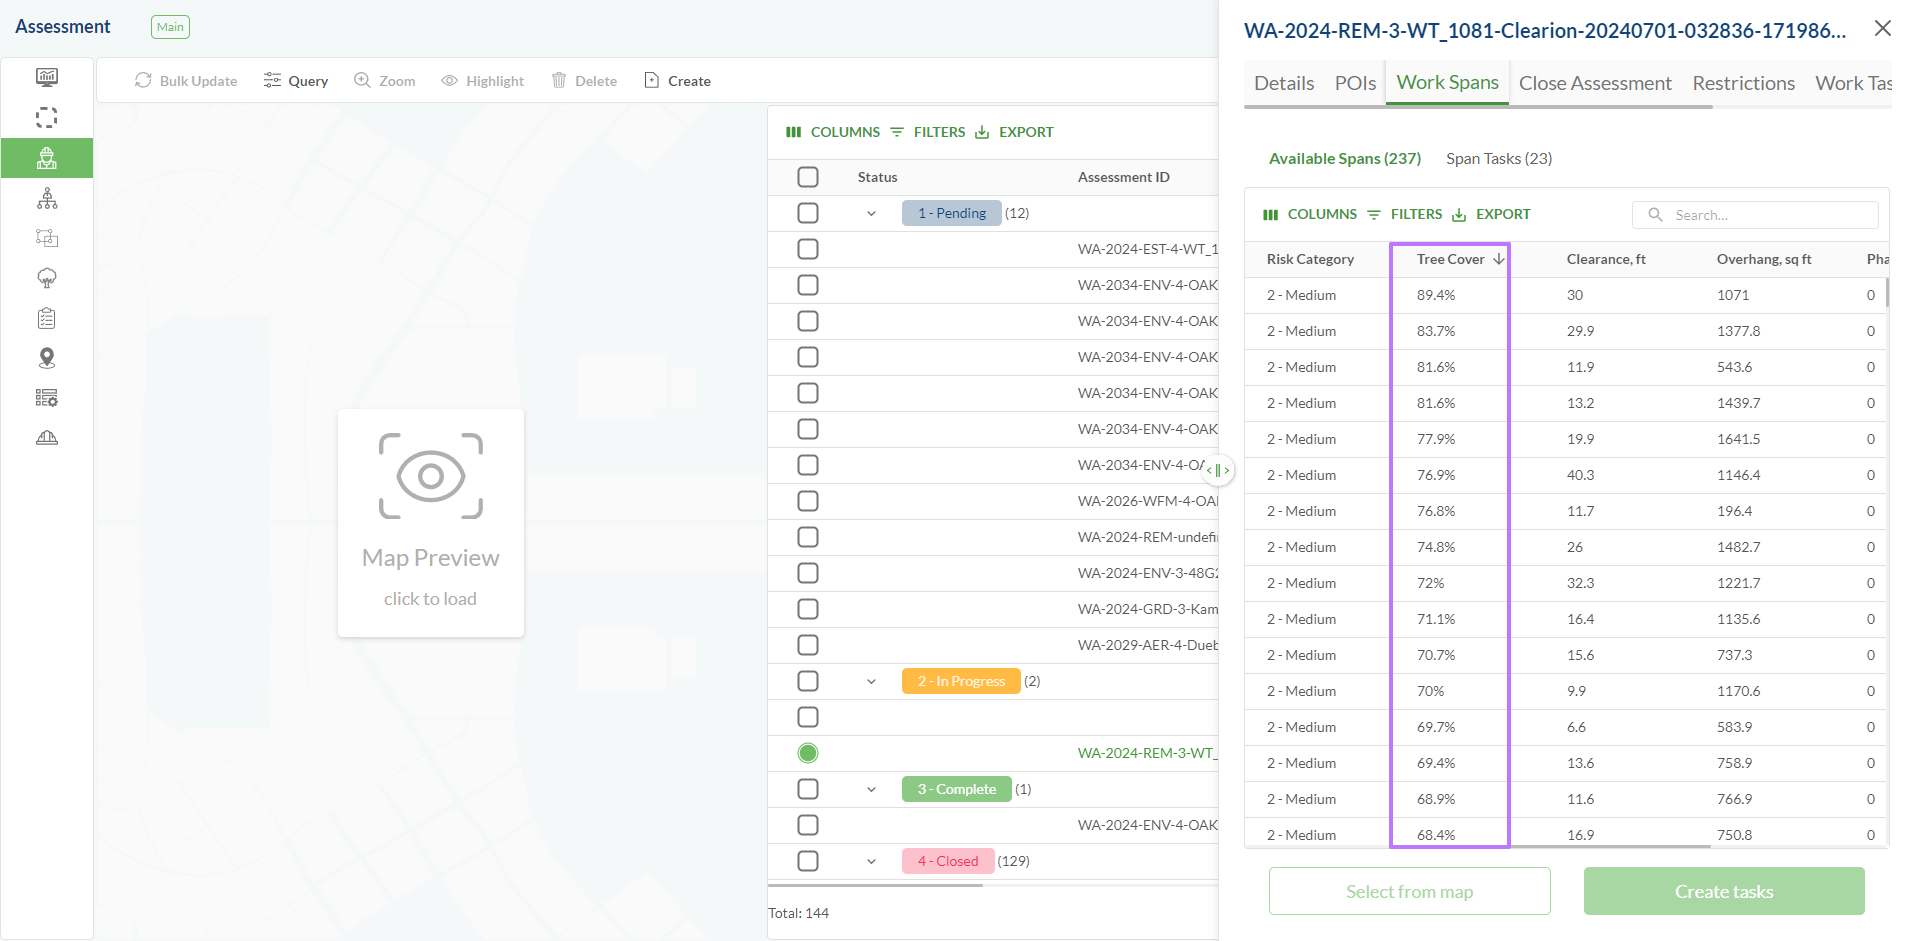Sort by Clearance, ft column header
Image resolution: width=1915 pixels, height=941 pixels.
tap(1606, 259)
